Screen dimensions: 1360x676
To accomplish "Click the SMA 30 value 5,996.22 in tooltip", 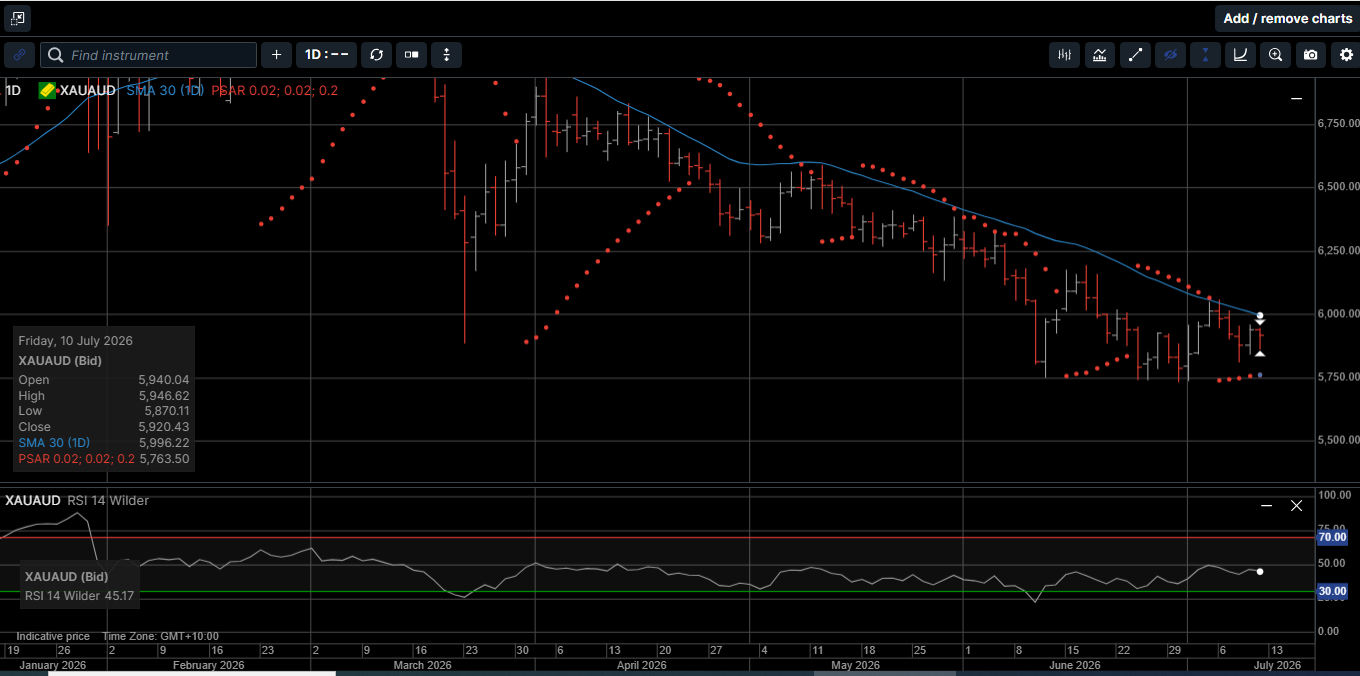I will 164,442.
